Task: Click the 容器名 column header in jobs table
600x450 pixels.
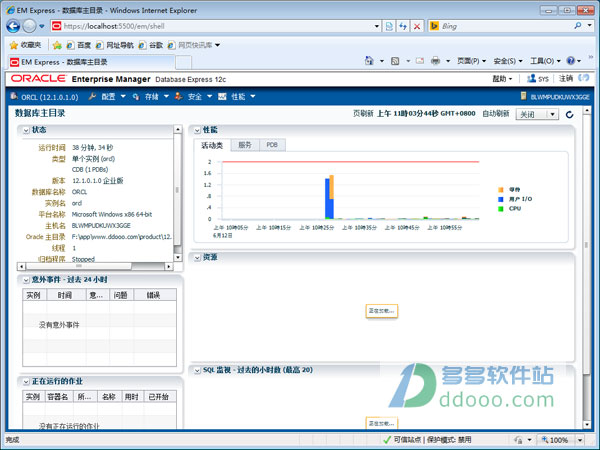Action: coord(58,397)
